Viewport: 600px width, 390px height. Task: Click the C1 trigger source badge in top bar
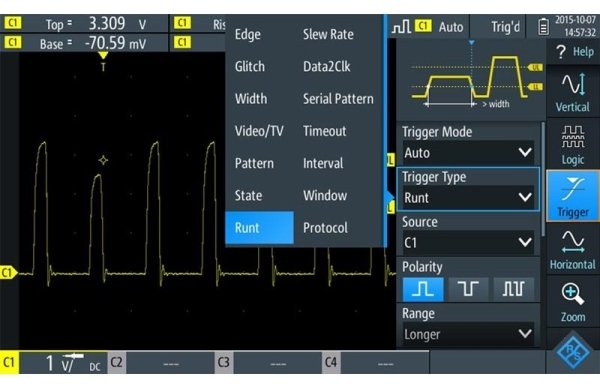[422, 26]
